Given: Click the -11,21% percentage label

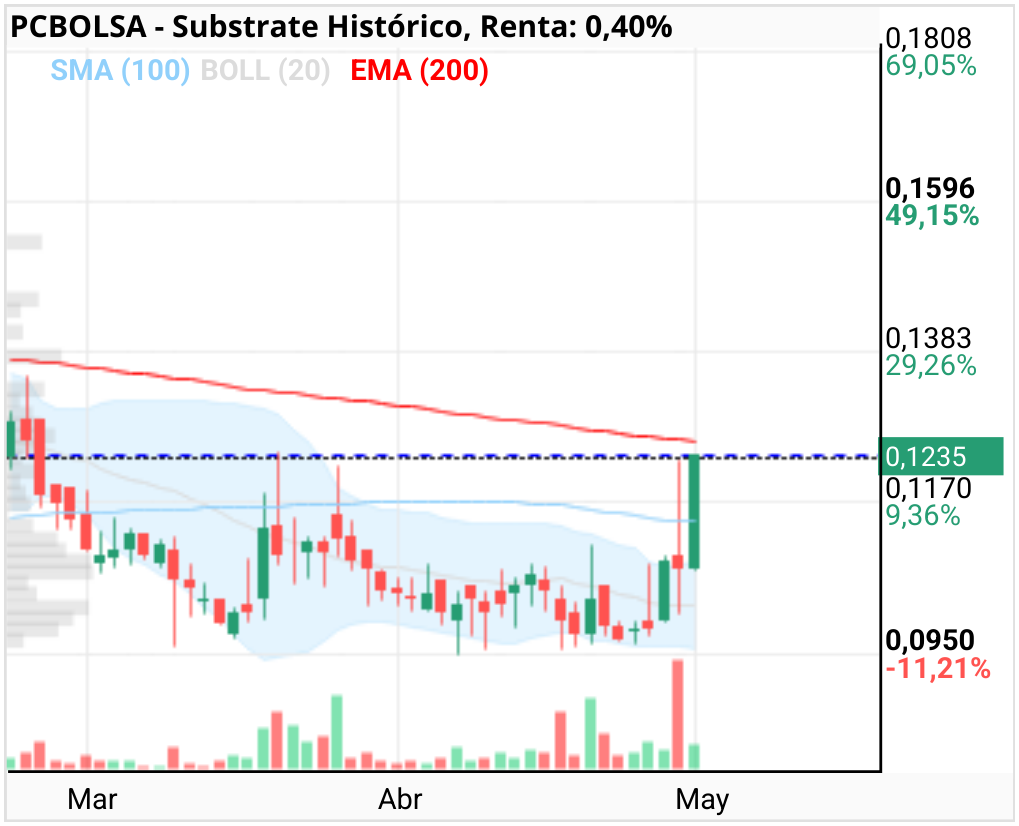Looking at the screenshot, I should (938, 668).
